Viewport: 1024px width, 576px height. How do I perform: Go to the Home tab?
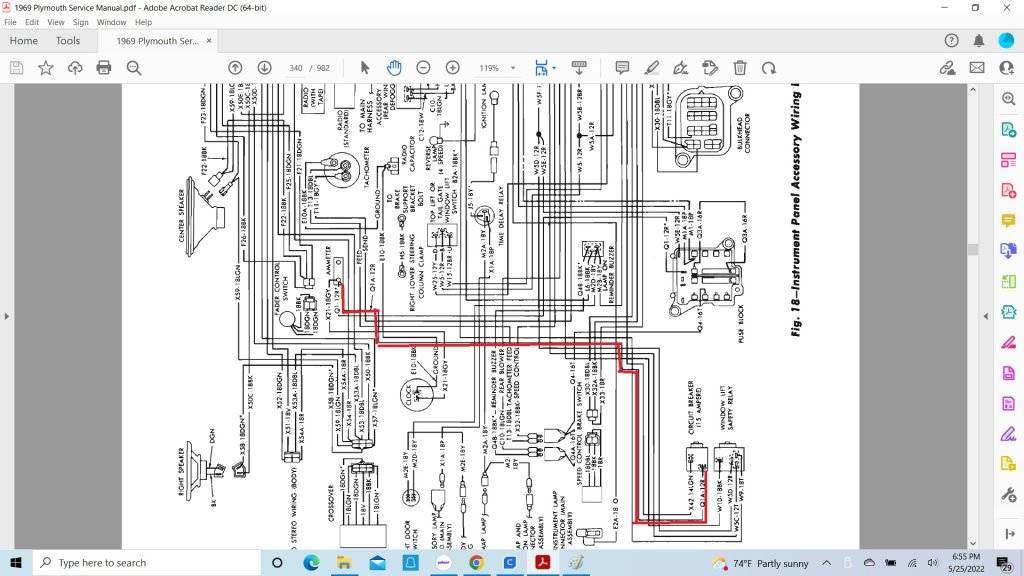(23, 41)
